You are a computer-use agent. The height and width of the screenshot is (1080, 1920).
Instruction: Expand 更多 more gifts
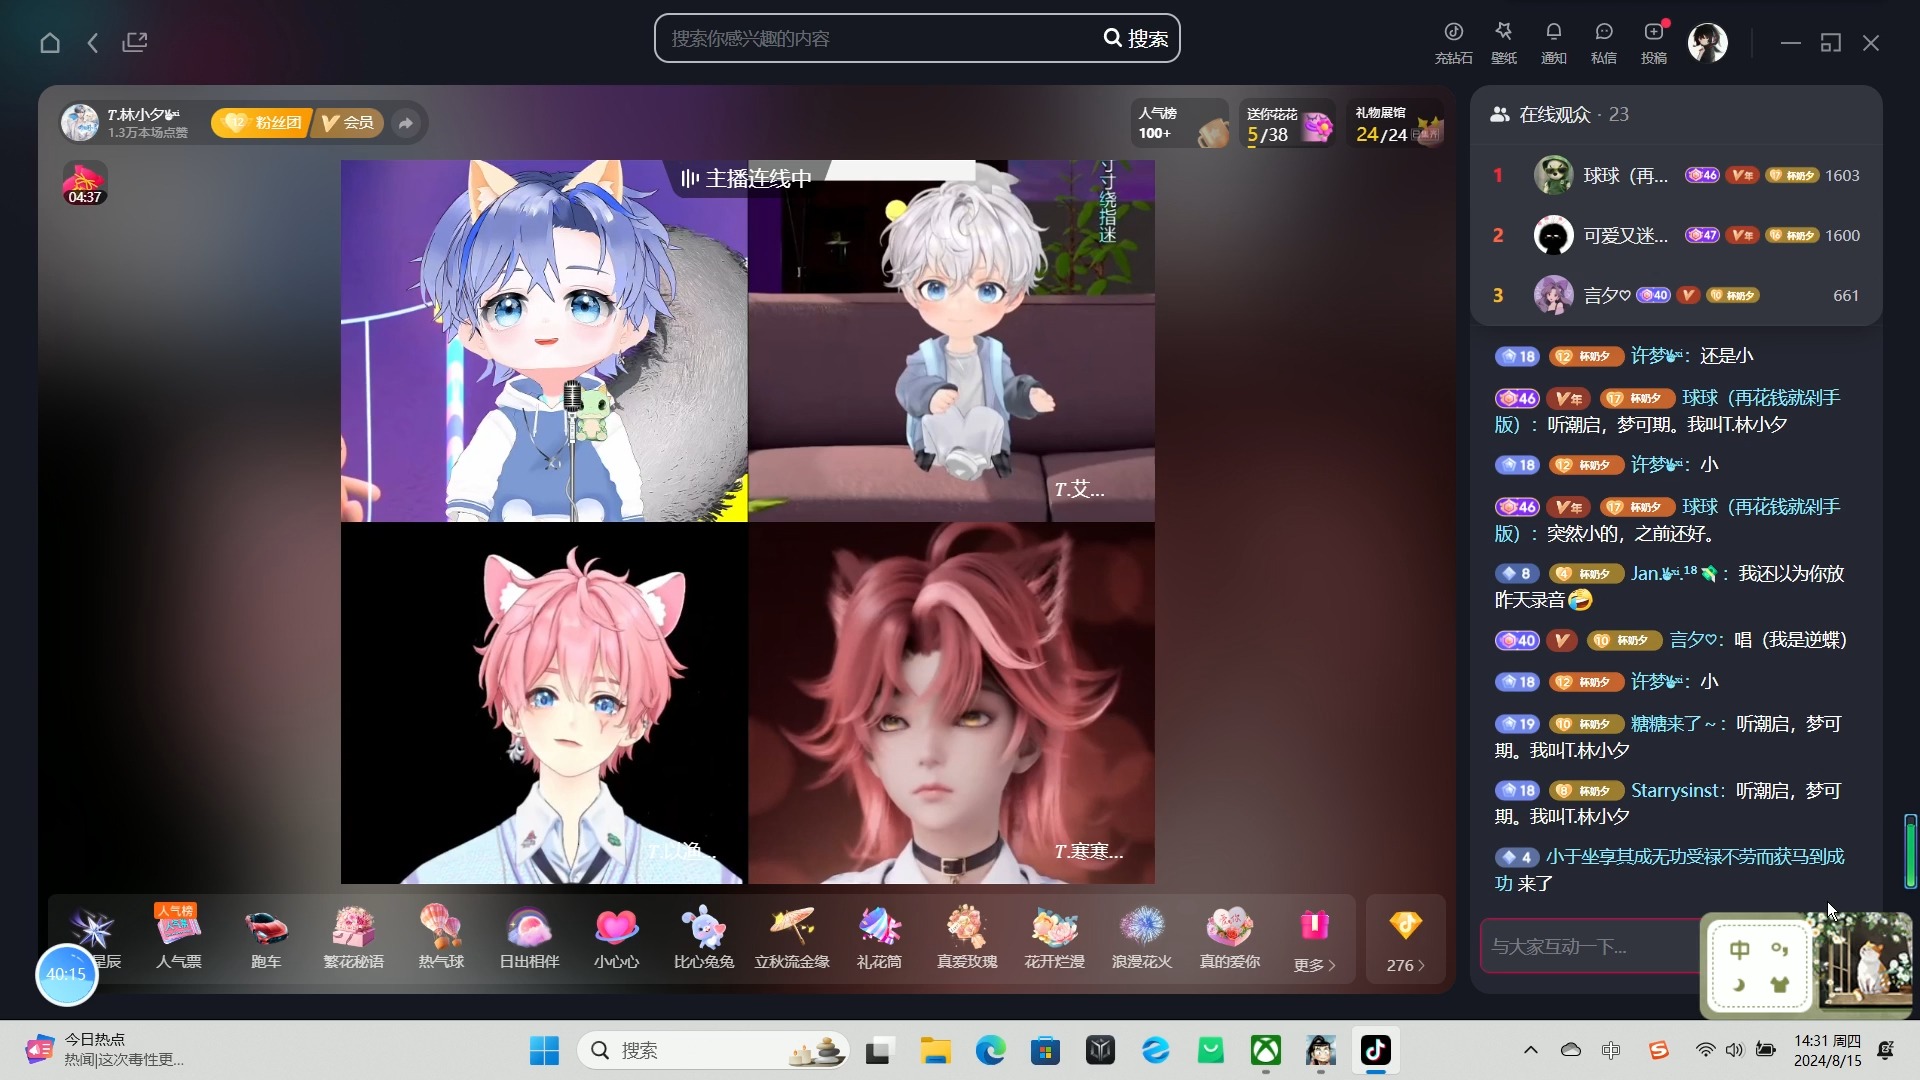(1314, 940)
